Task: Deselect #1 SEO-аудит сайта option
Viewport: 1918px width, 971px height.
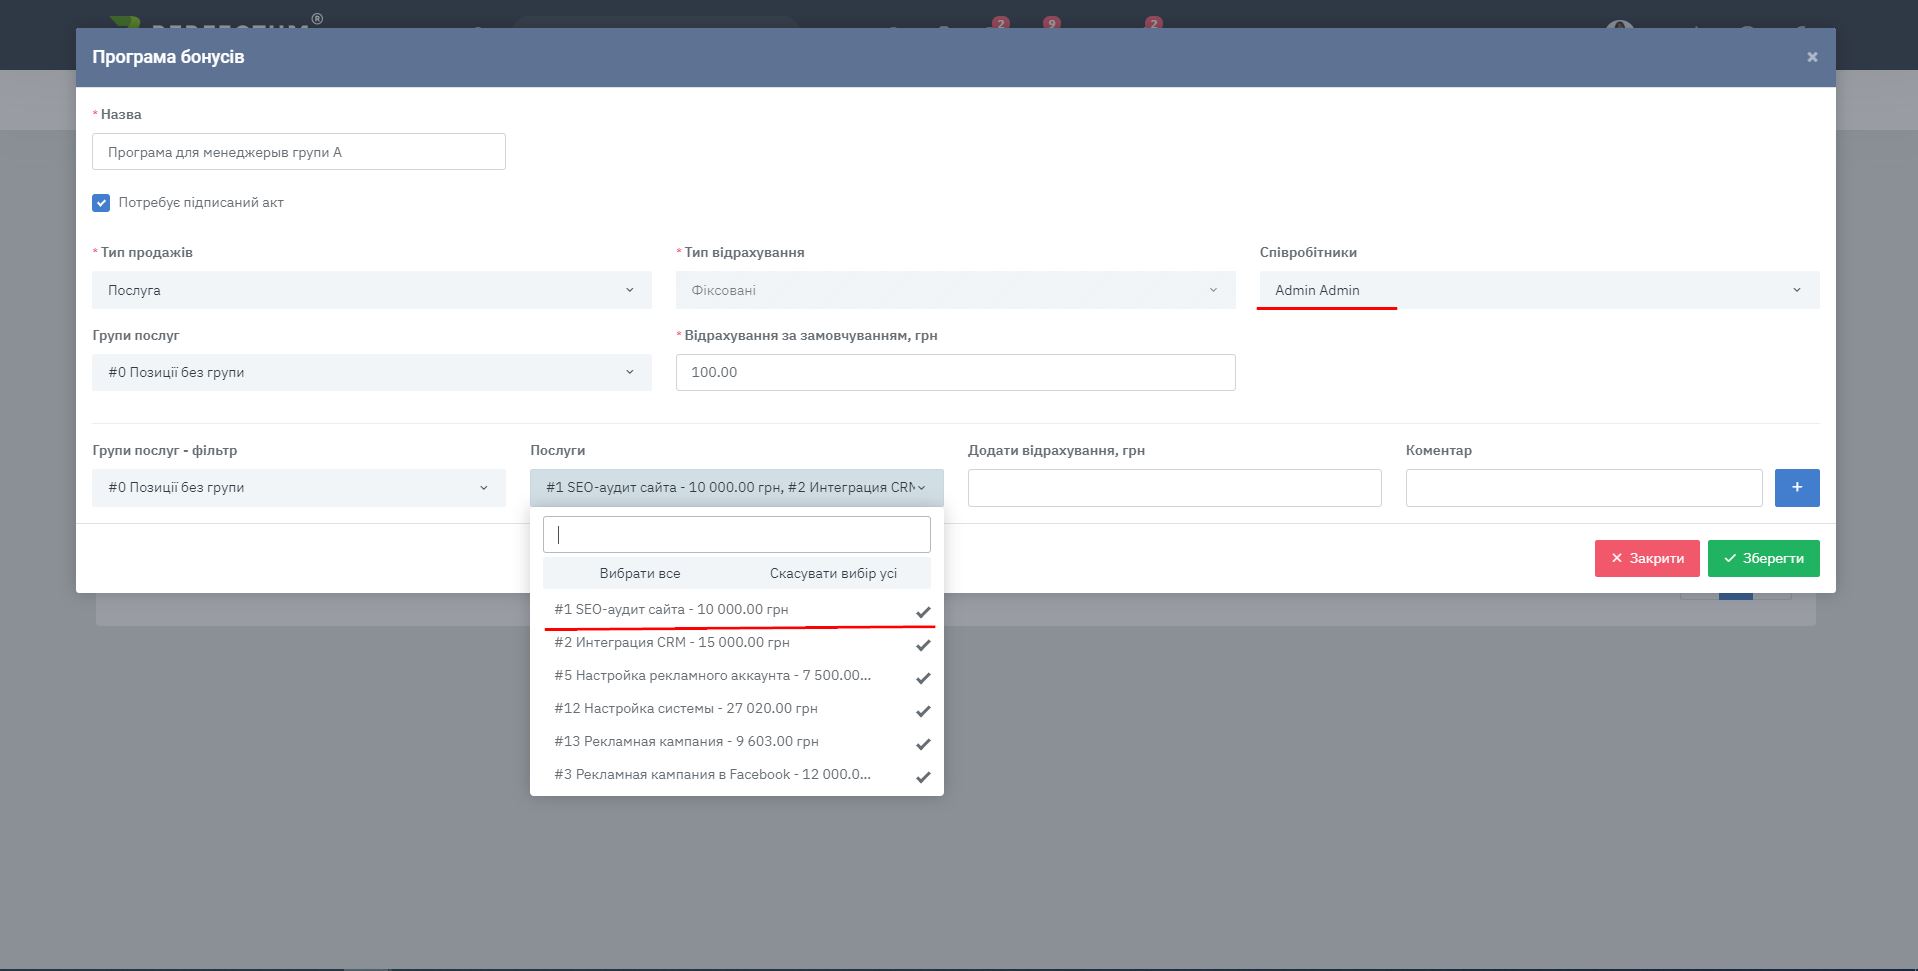Action: click(x=737, y=609)
